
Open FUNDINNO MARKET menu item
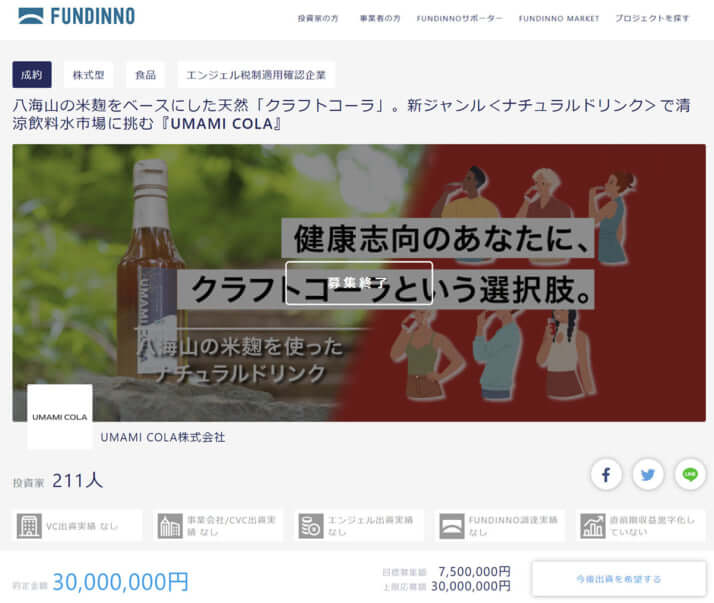pos(559,18)
